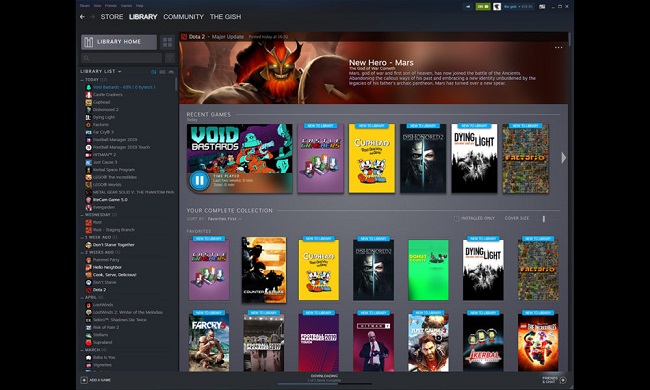Open THE GISH profile tab

pos(225,17)
